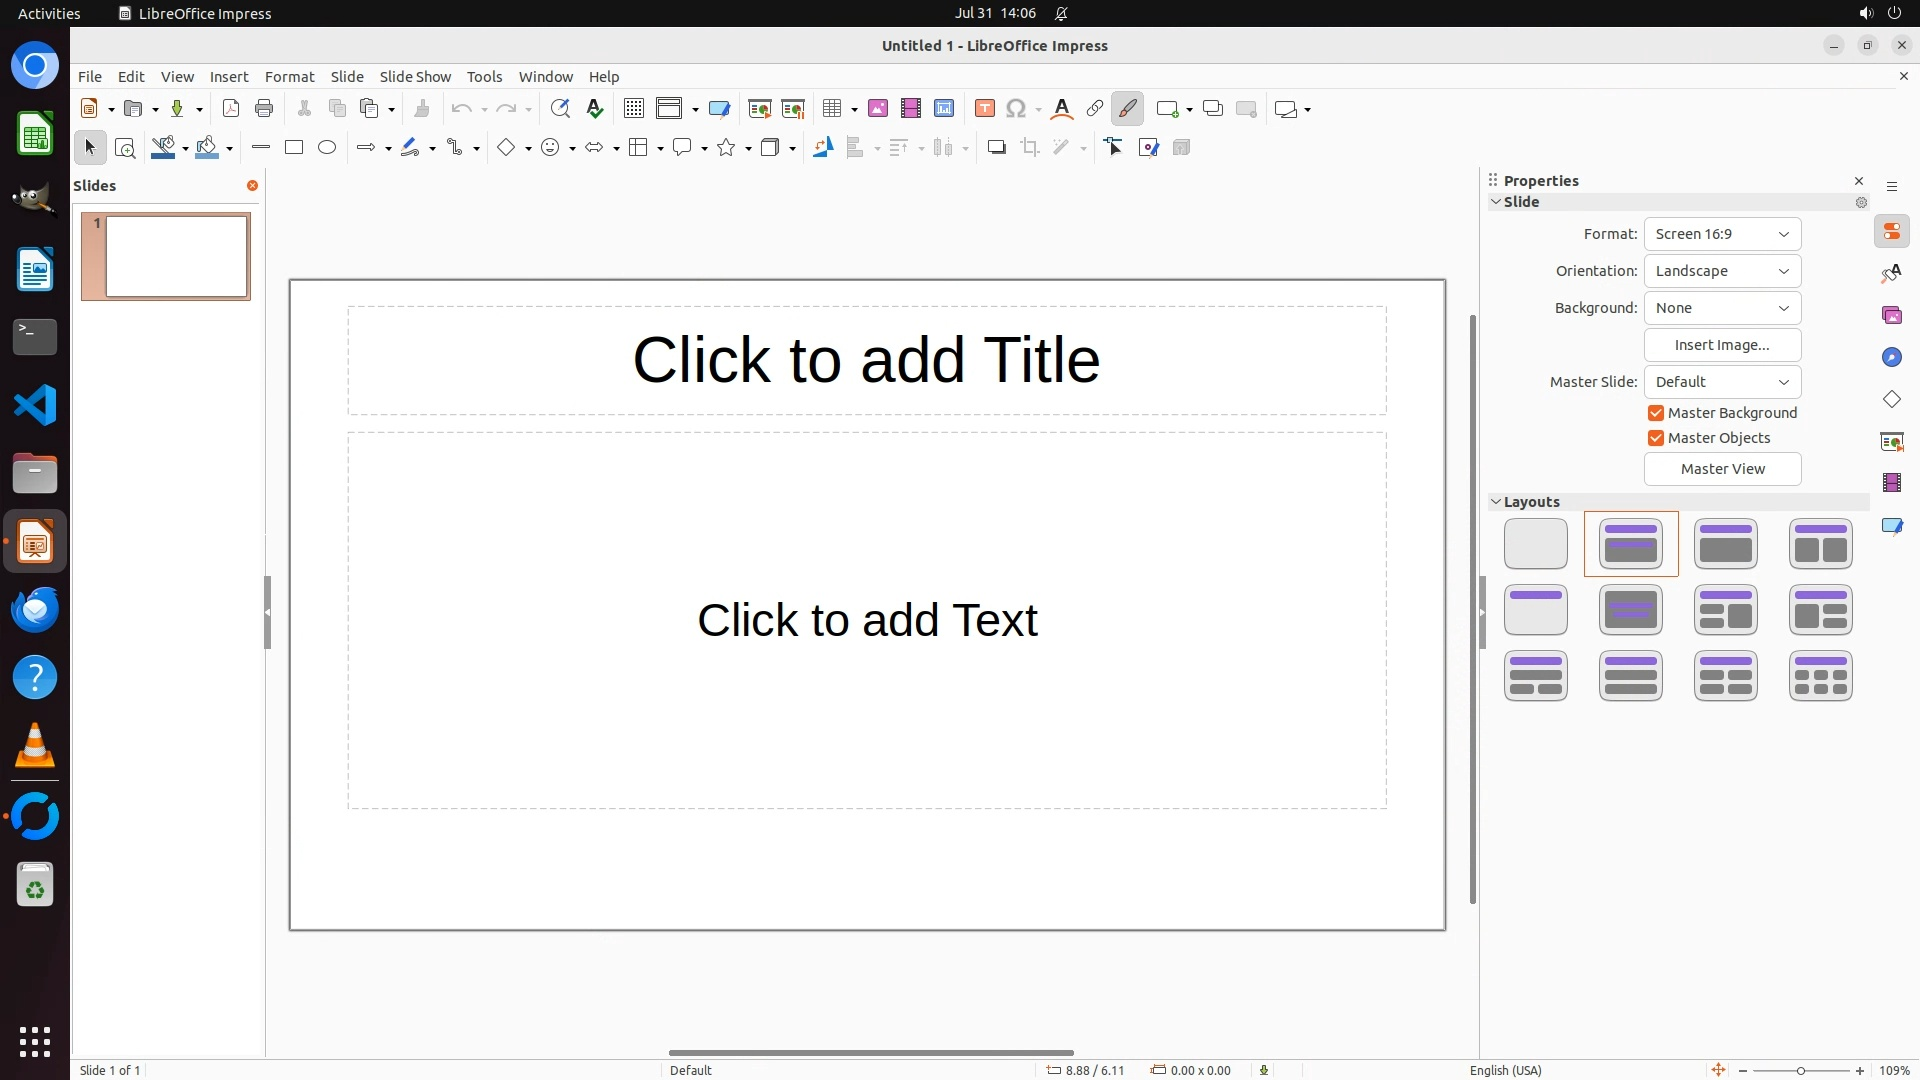The height and width of the screenshot is (1080, 1920).
Task: Uncheck the Master Objects checkbox
Action: (1656, 438)
